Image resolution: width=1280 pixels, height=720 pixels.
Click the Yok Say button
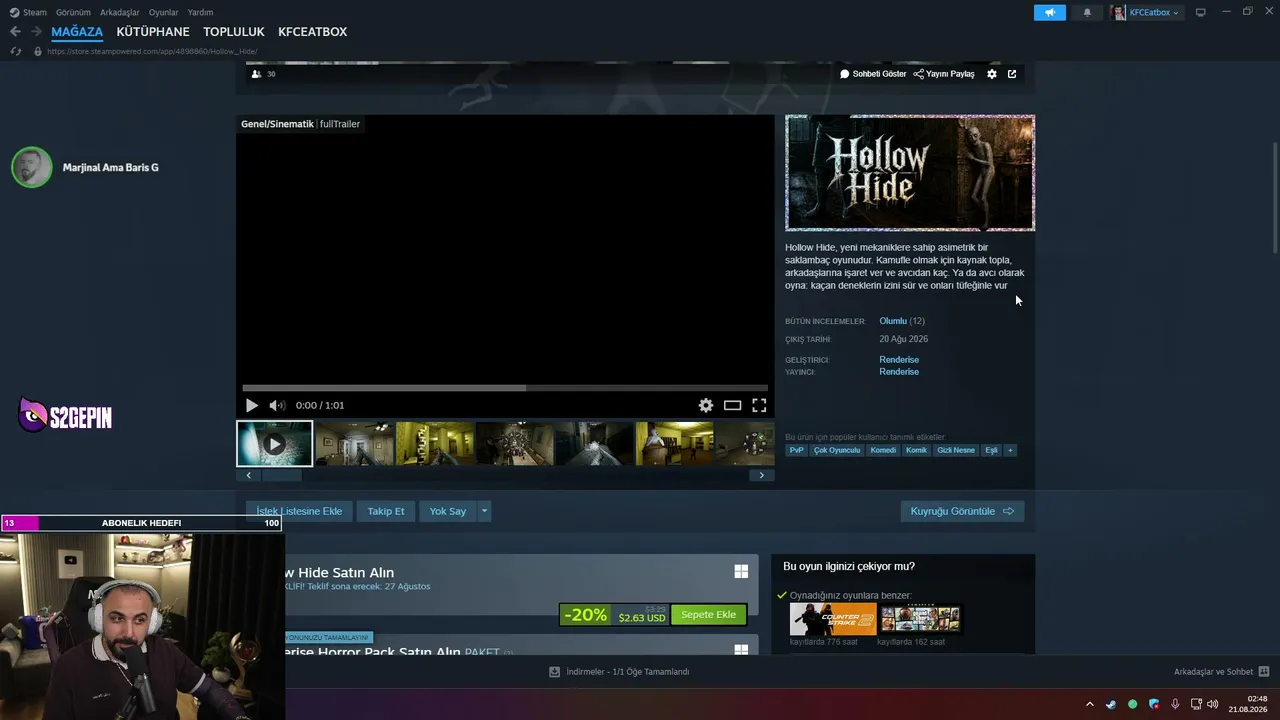click(x=448, y=511)
